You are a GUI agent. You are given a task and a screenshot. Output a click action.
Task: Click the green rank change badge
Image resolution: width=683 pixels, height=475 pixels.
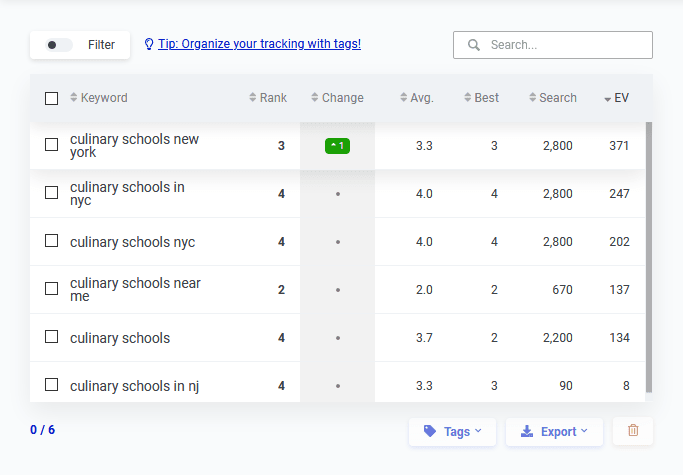[x=337, y=146]
